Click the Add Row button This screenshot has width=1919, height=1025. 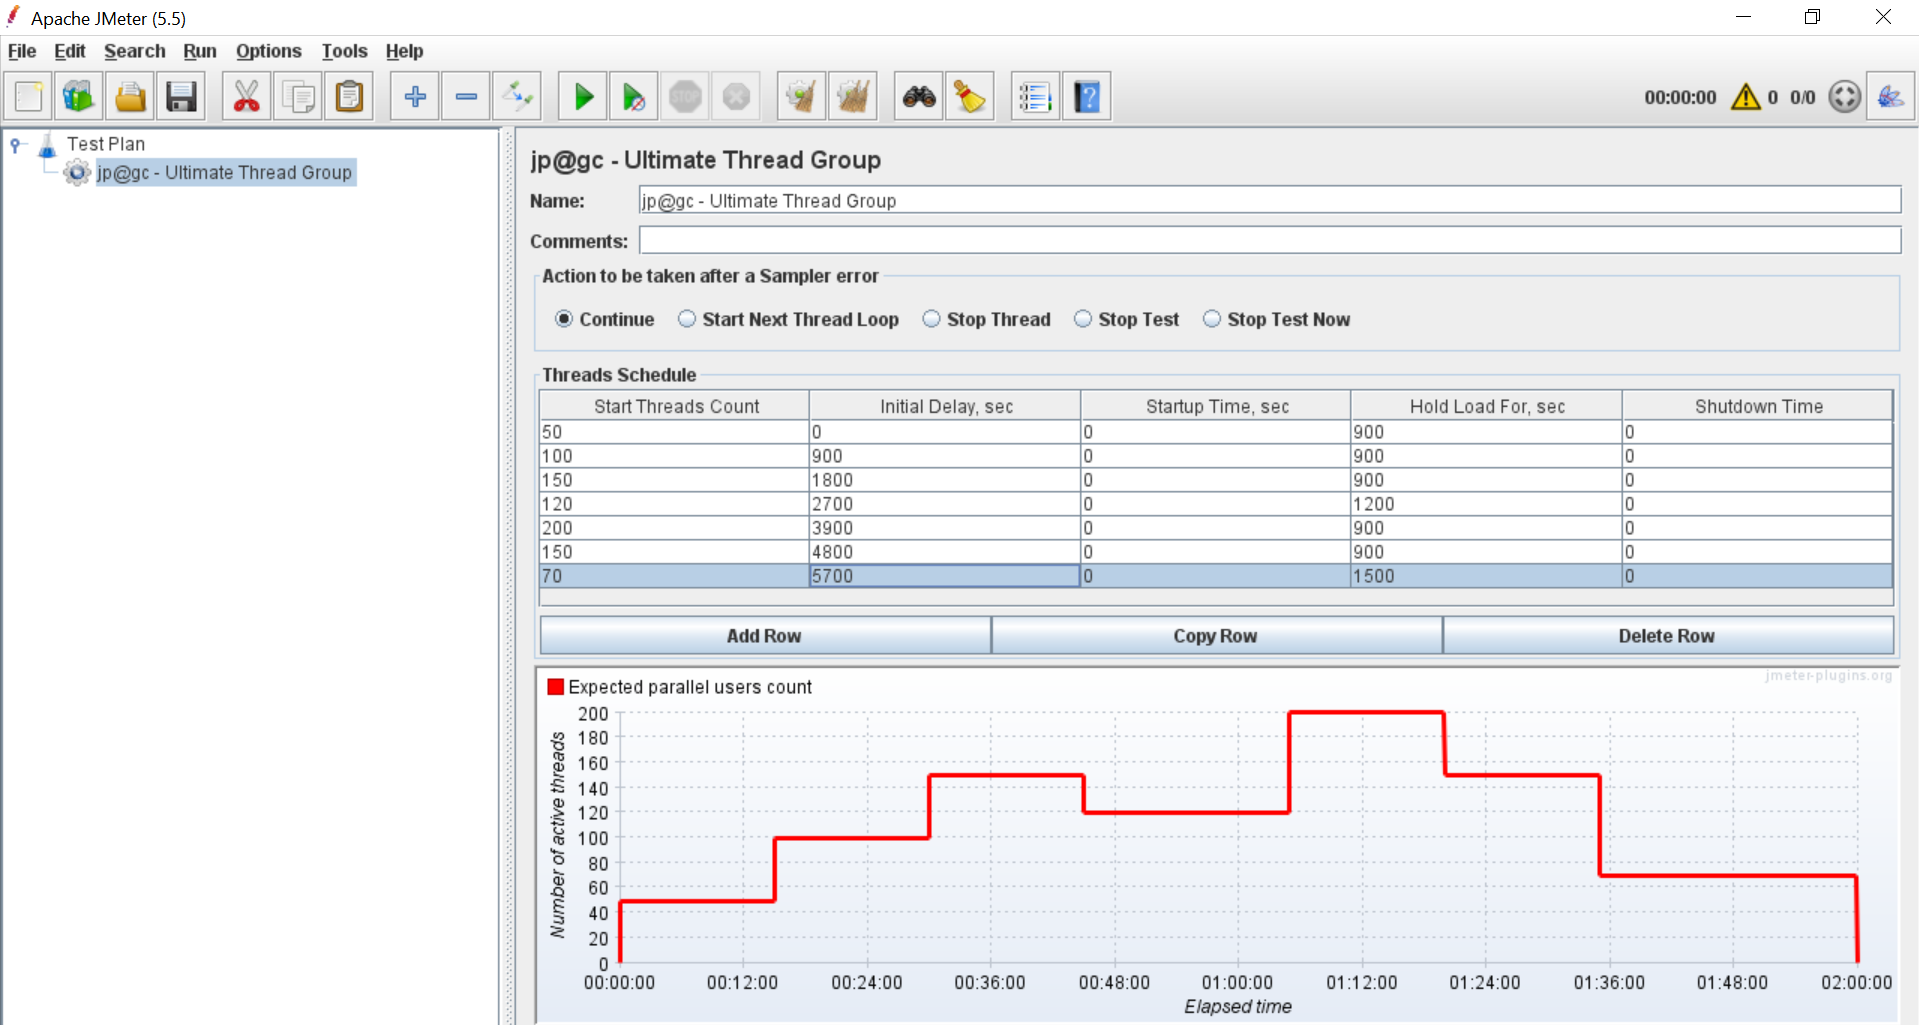(765, 636)
